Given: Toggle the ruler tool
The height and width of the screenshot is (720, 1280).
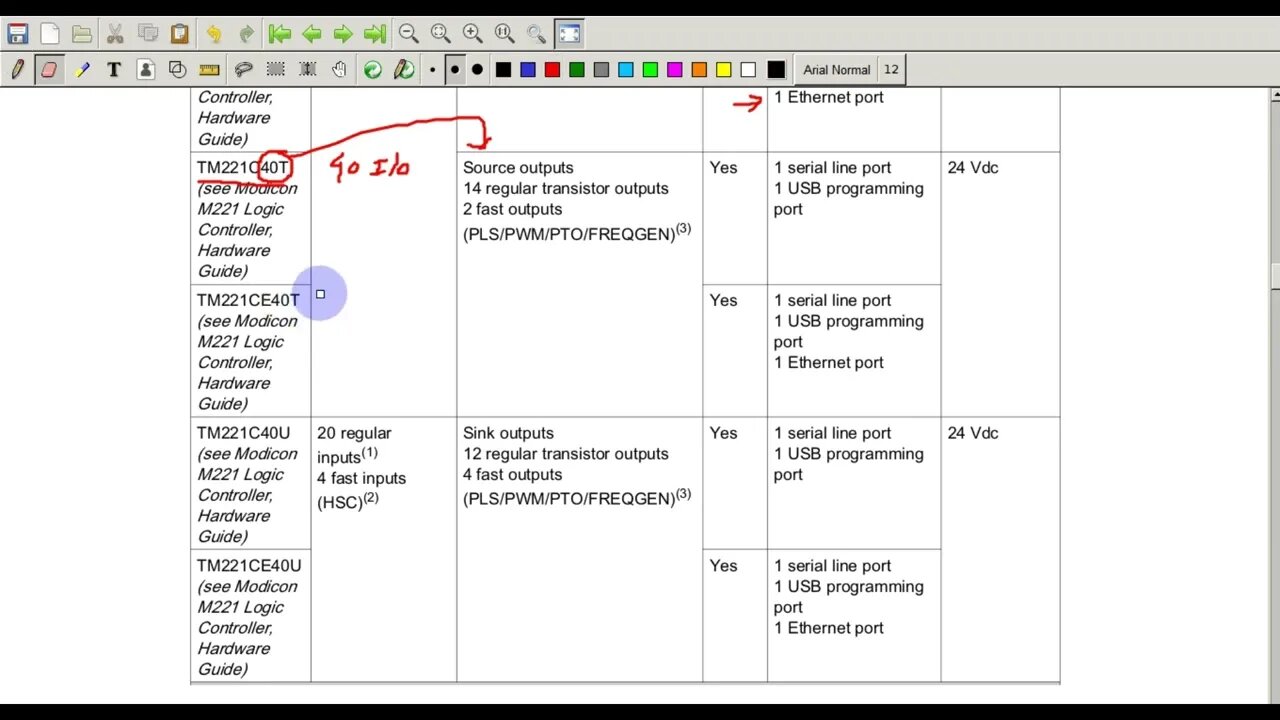Looking at the screenshot, I should pyautogui.click(x=210, y=70).
